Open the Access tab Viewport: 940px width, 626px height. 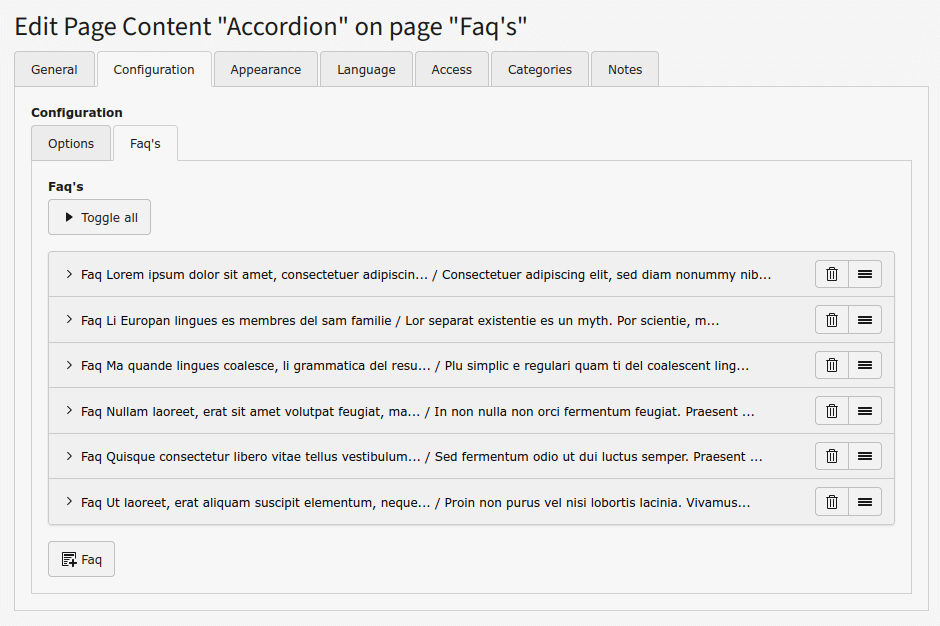(x=451, y=70)
